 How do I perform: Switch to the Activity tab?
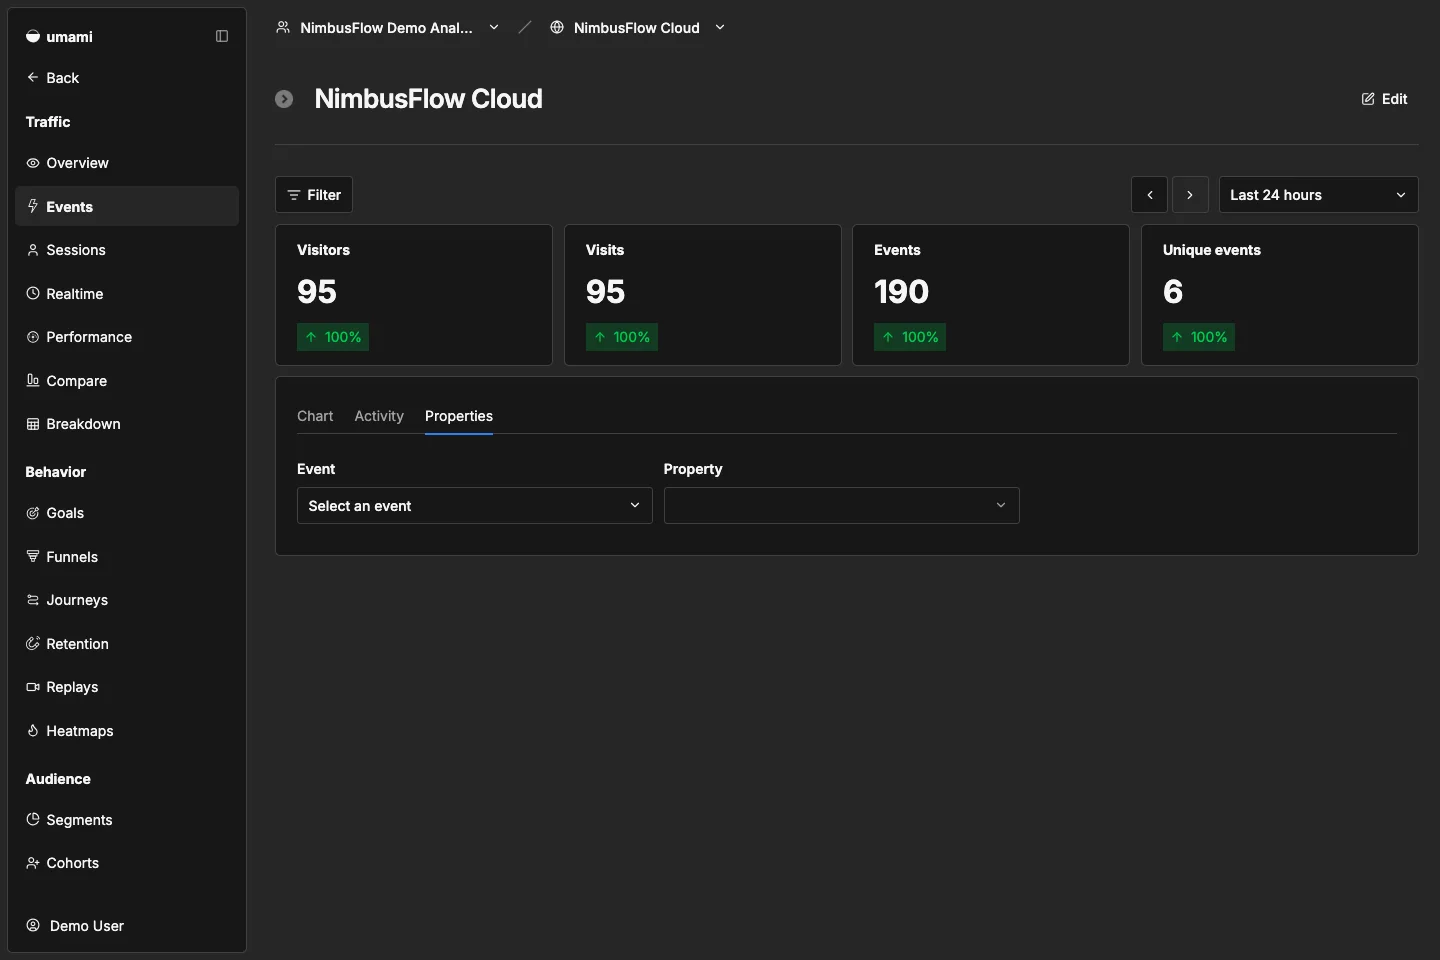coord(379,416)
